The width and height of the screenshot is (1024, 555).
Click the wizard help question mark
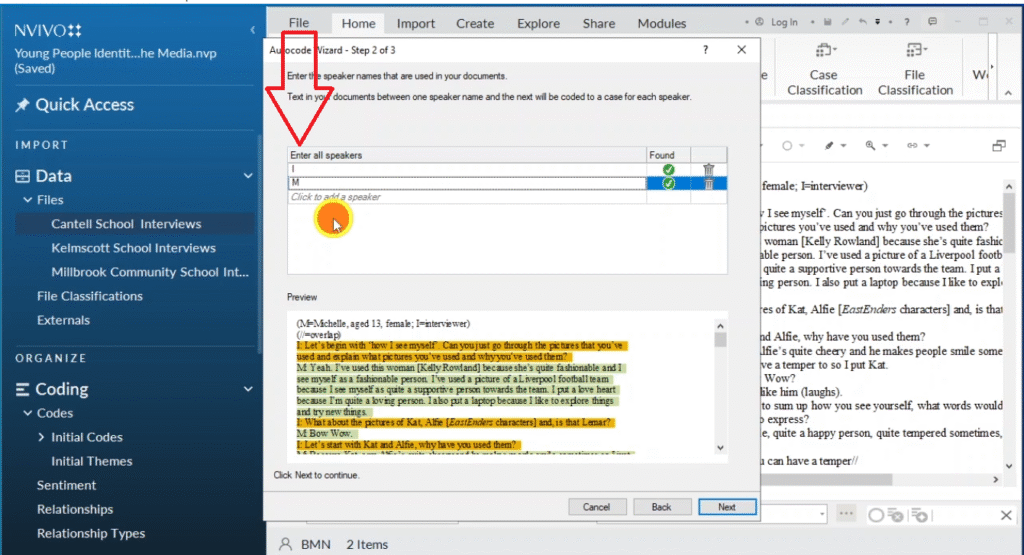tap(705, 49)
